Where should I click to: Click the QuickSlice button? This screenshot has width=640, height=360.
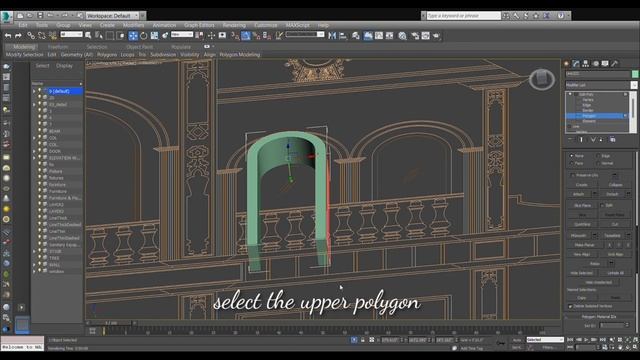tap(582, 224)
